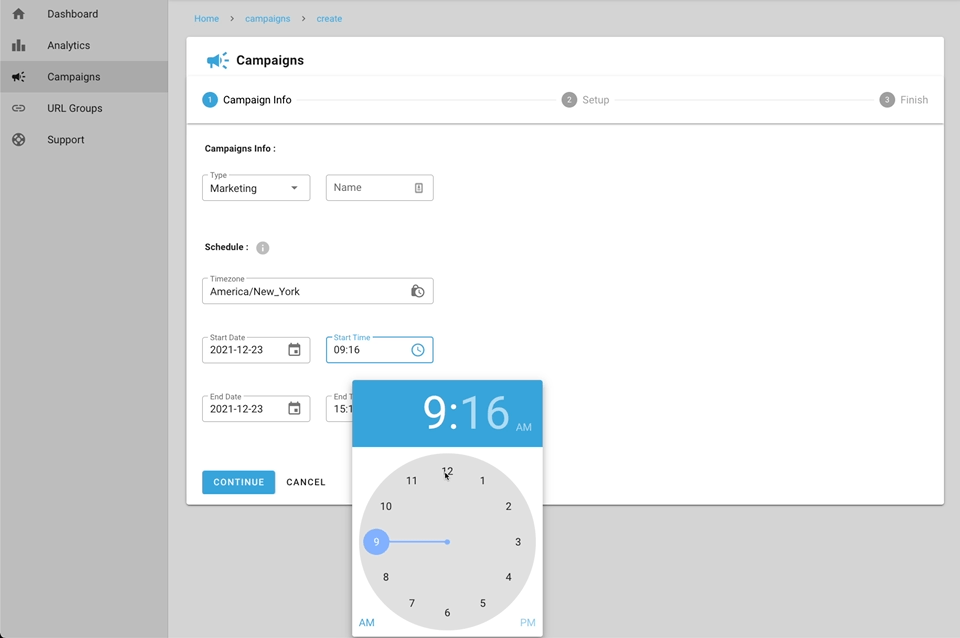Click the timezone clock icon
The width and height of the screenshot is (960, 638).
[419, 290]
